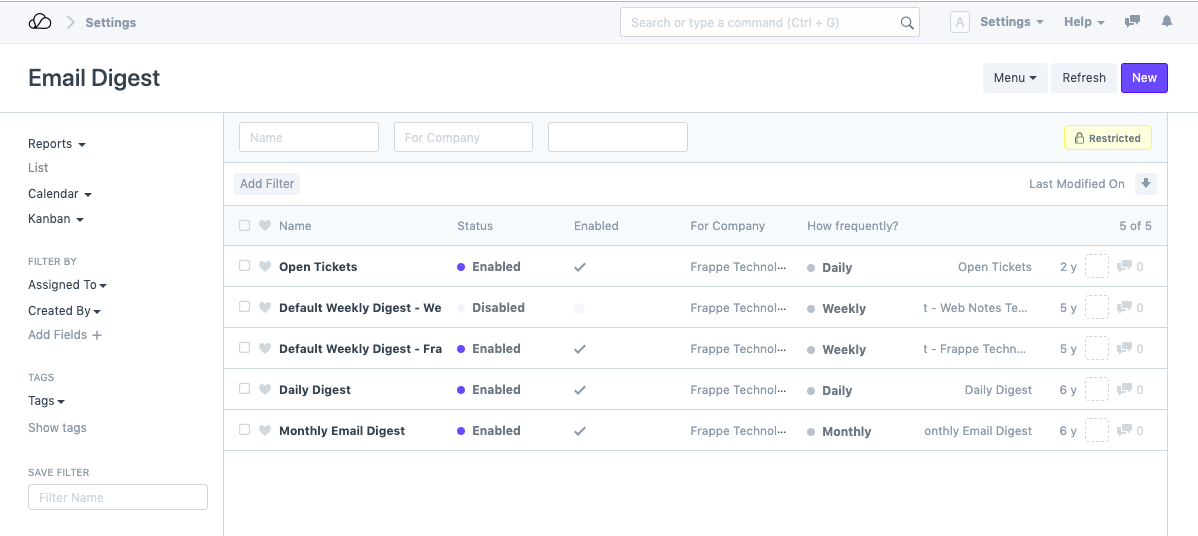
Task: Select the Open Tickets row checkbox
Action: tap(244, 266)
